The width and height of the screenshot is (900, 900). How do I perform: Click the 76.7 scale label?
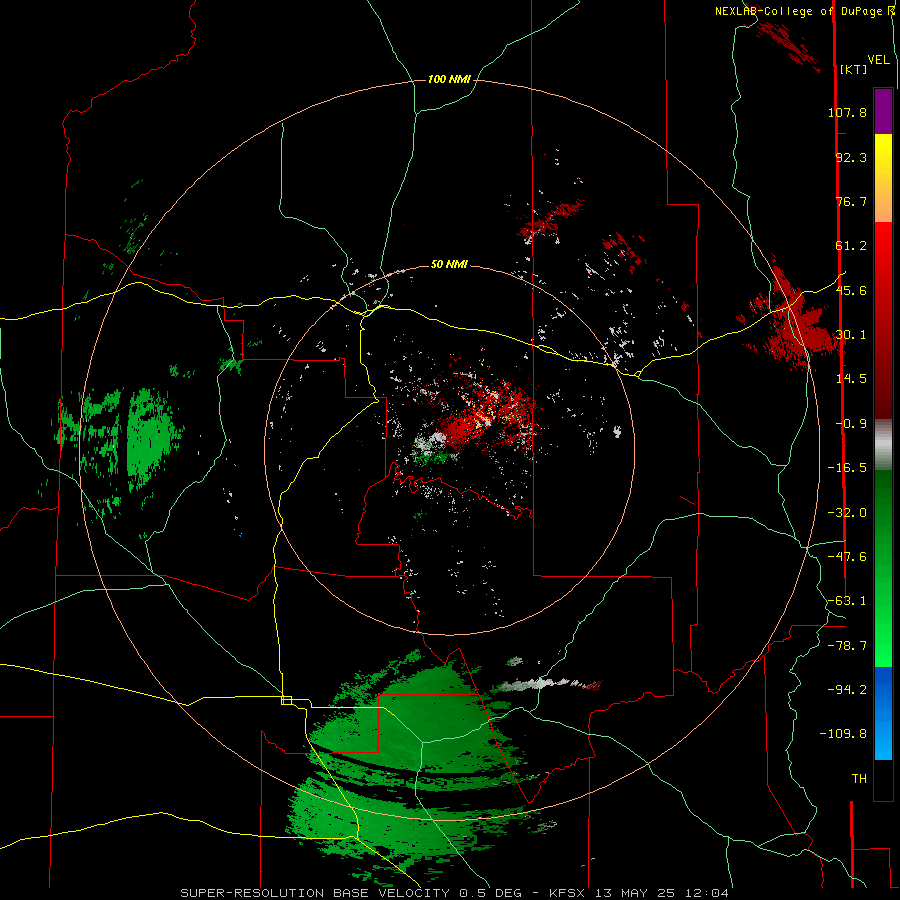(x=851, y=201)
